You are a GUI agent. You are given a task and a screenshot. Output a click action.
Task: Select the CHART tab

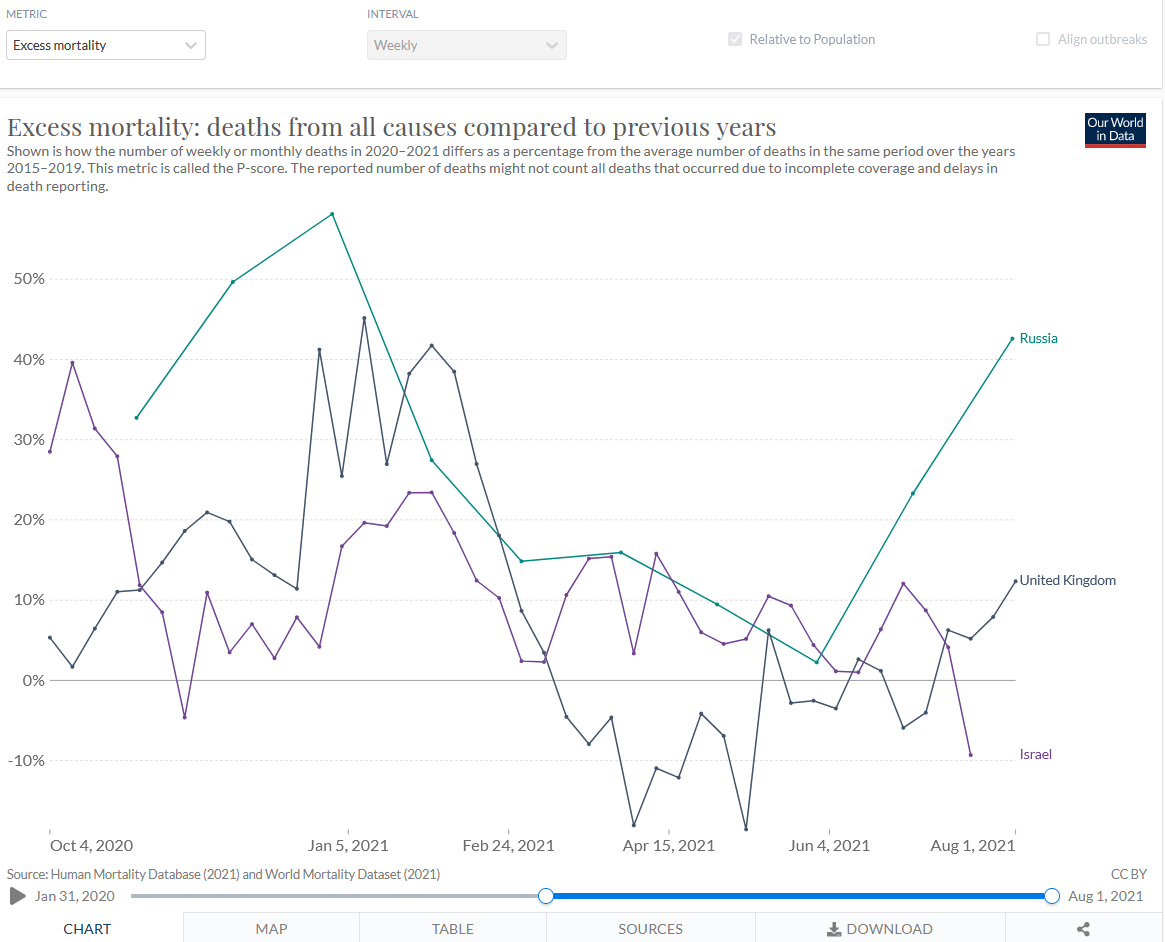(87, 929)
